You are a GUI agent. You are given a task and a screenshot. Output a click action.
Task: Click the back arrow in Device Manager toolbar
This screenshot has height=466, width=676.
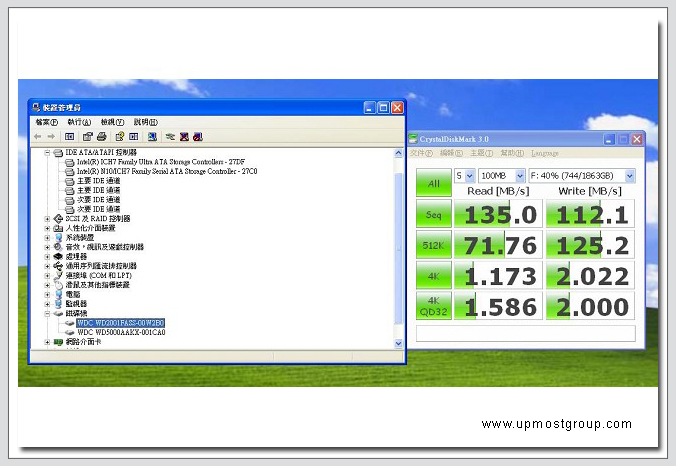pyautogui.click(x=38, y=137)
